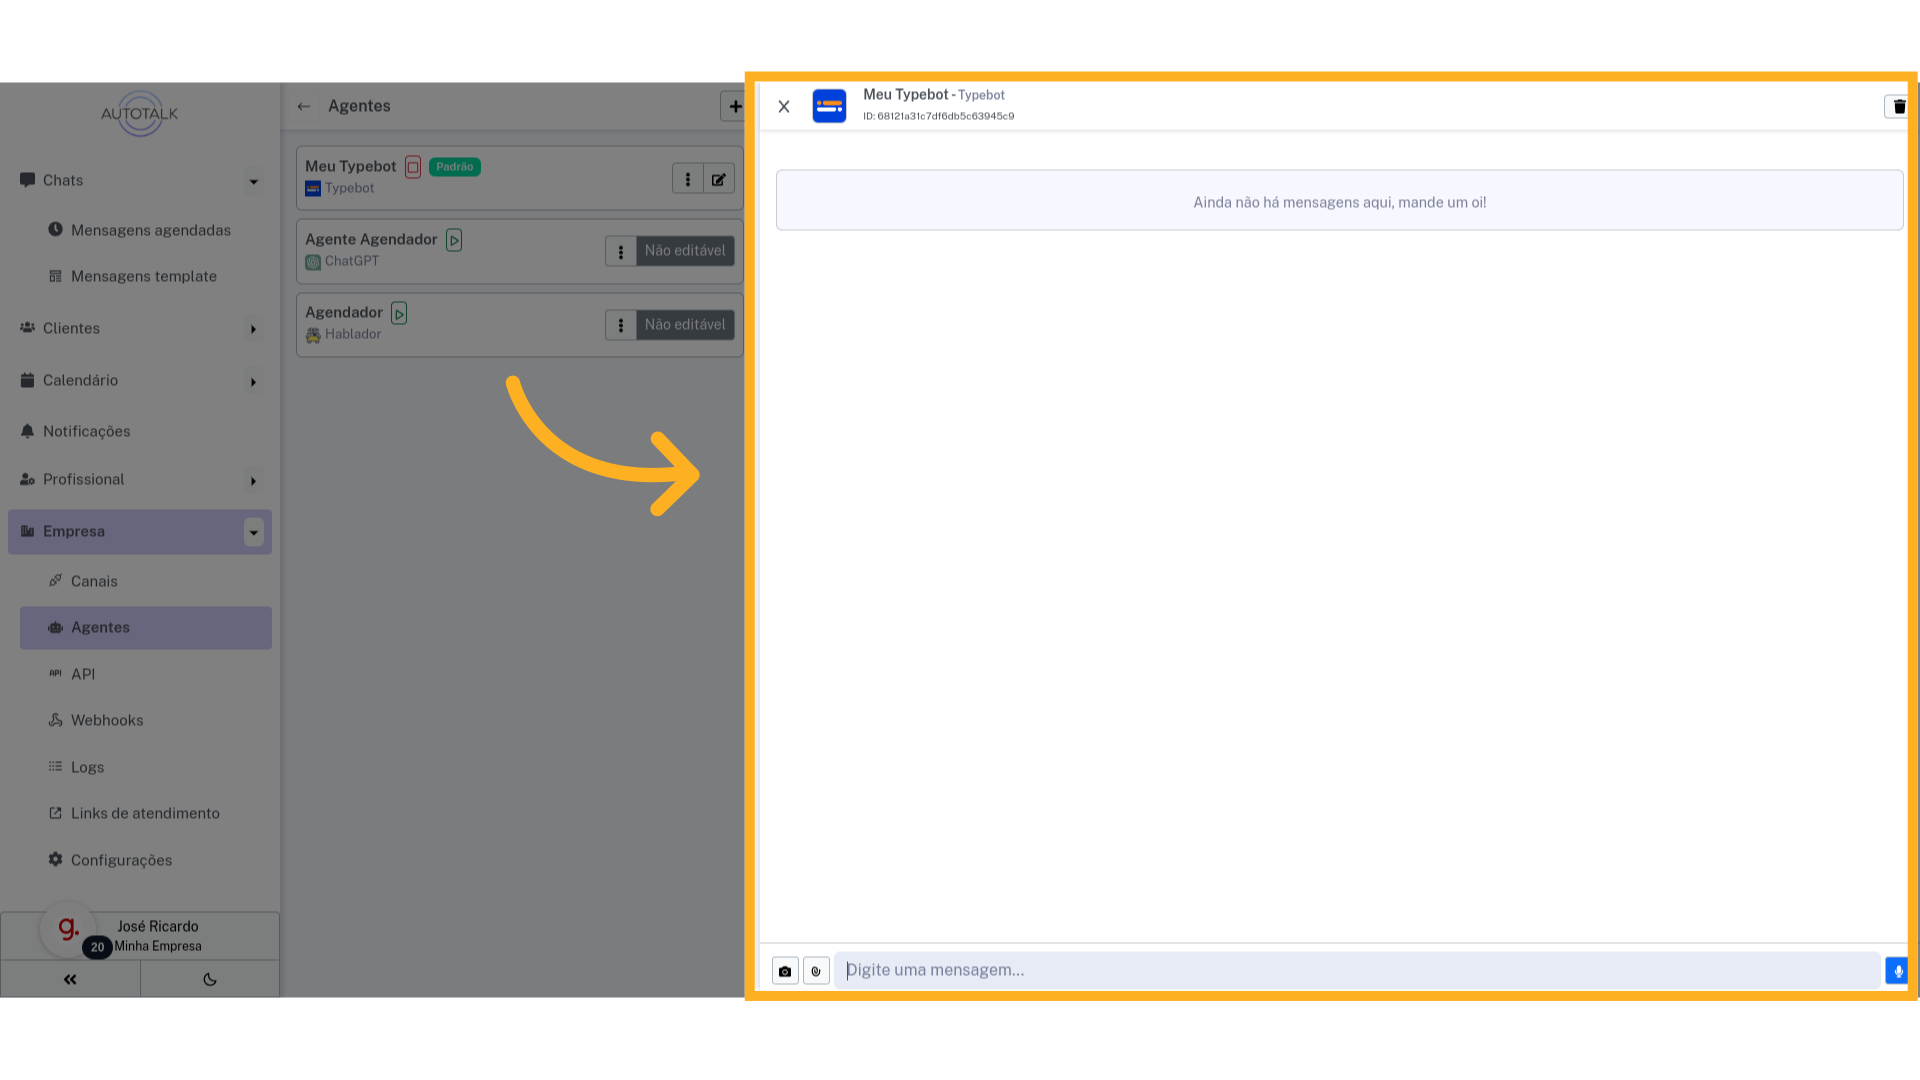Start the Agendador Hablador agent
Image resolution: width=1920 pixels, height=1080 pixels.
399,313
